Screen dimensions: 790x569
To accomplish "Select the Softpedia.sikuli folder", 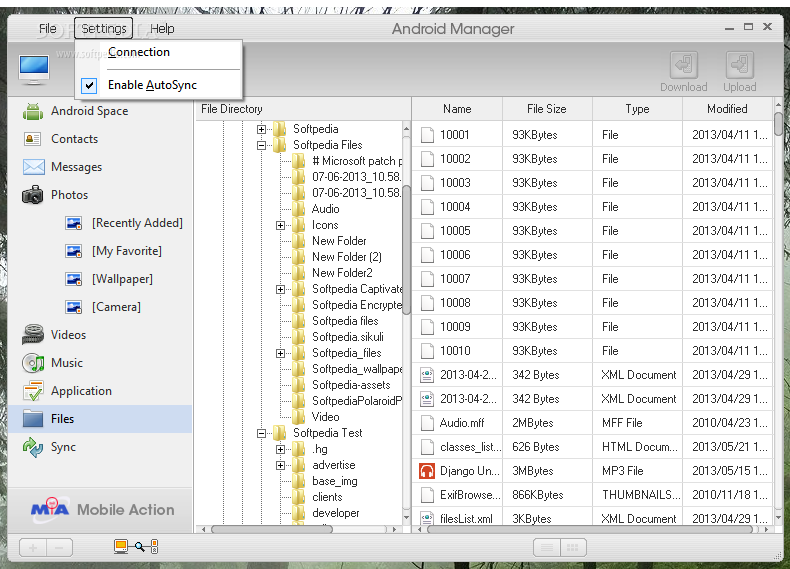I will 348,337.
